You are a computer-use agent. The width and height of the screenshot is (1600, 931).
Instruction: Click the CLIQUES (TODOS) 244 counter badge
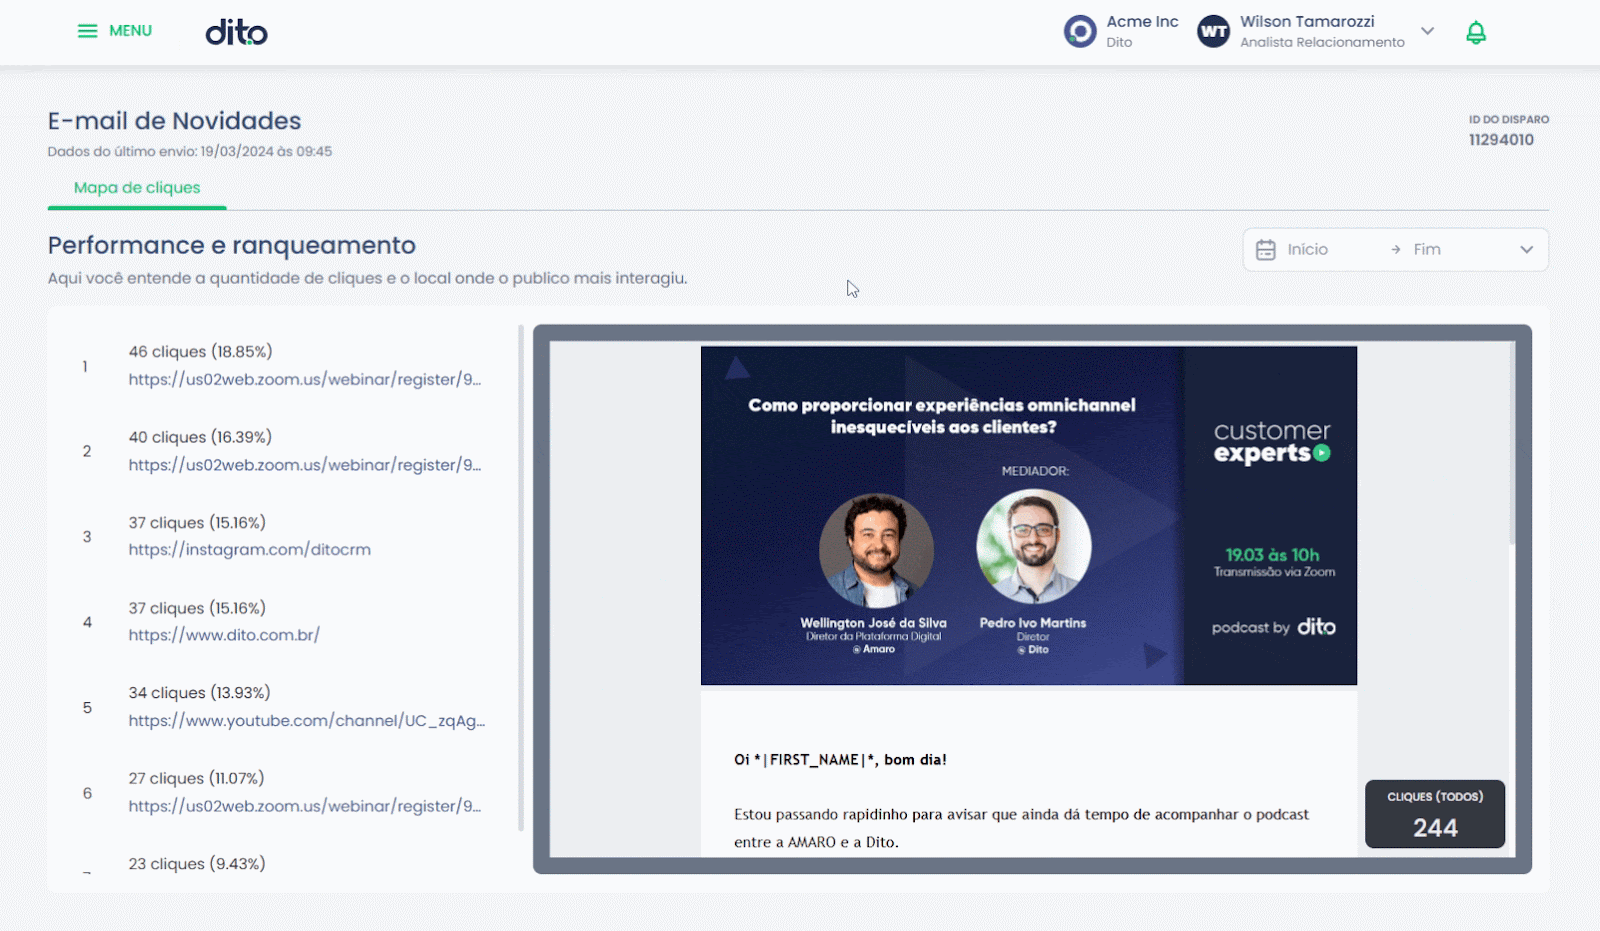pyautogui.click(x=1435, y=814)
